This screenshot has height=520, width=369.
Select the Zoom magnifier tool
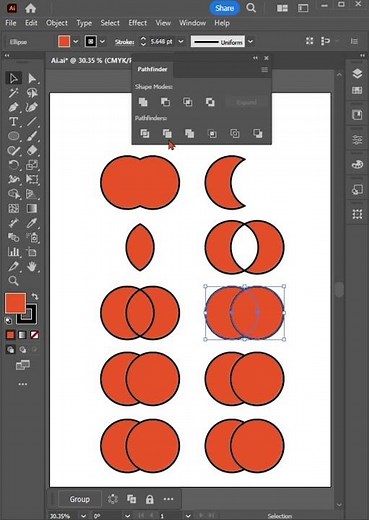point(13,281)
